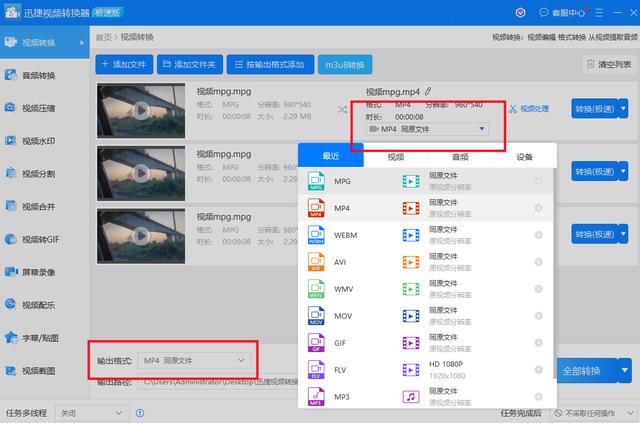Click the round button at end of WMV row
The height and width of the screenshot is (423, 640).
538,289
